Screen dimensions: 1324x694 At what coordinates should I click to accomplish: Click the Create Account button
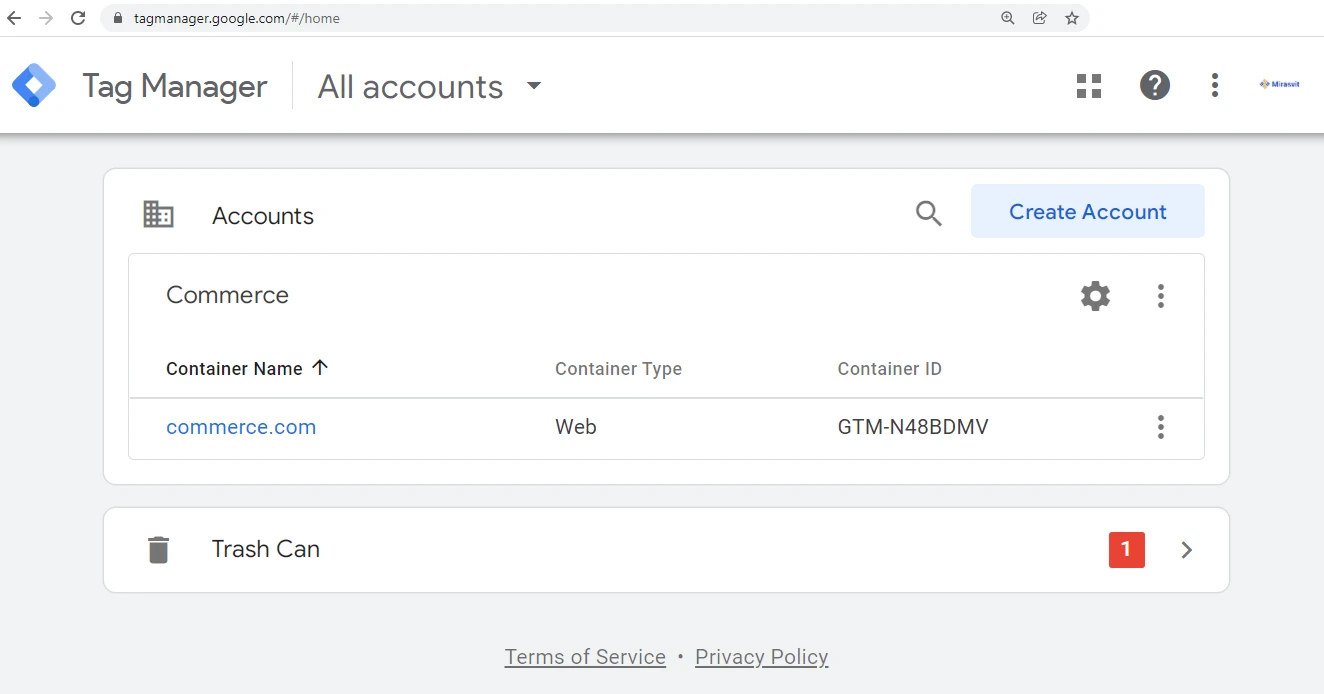tap(1087, 212)
